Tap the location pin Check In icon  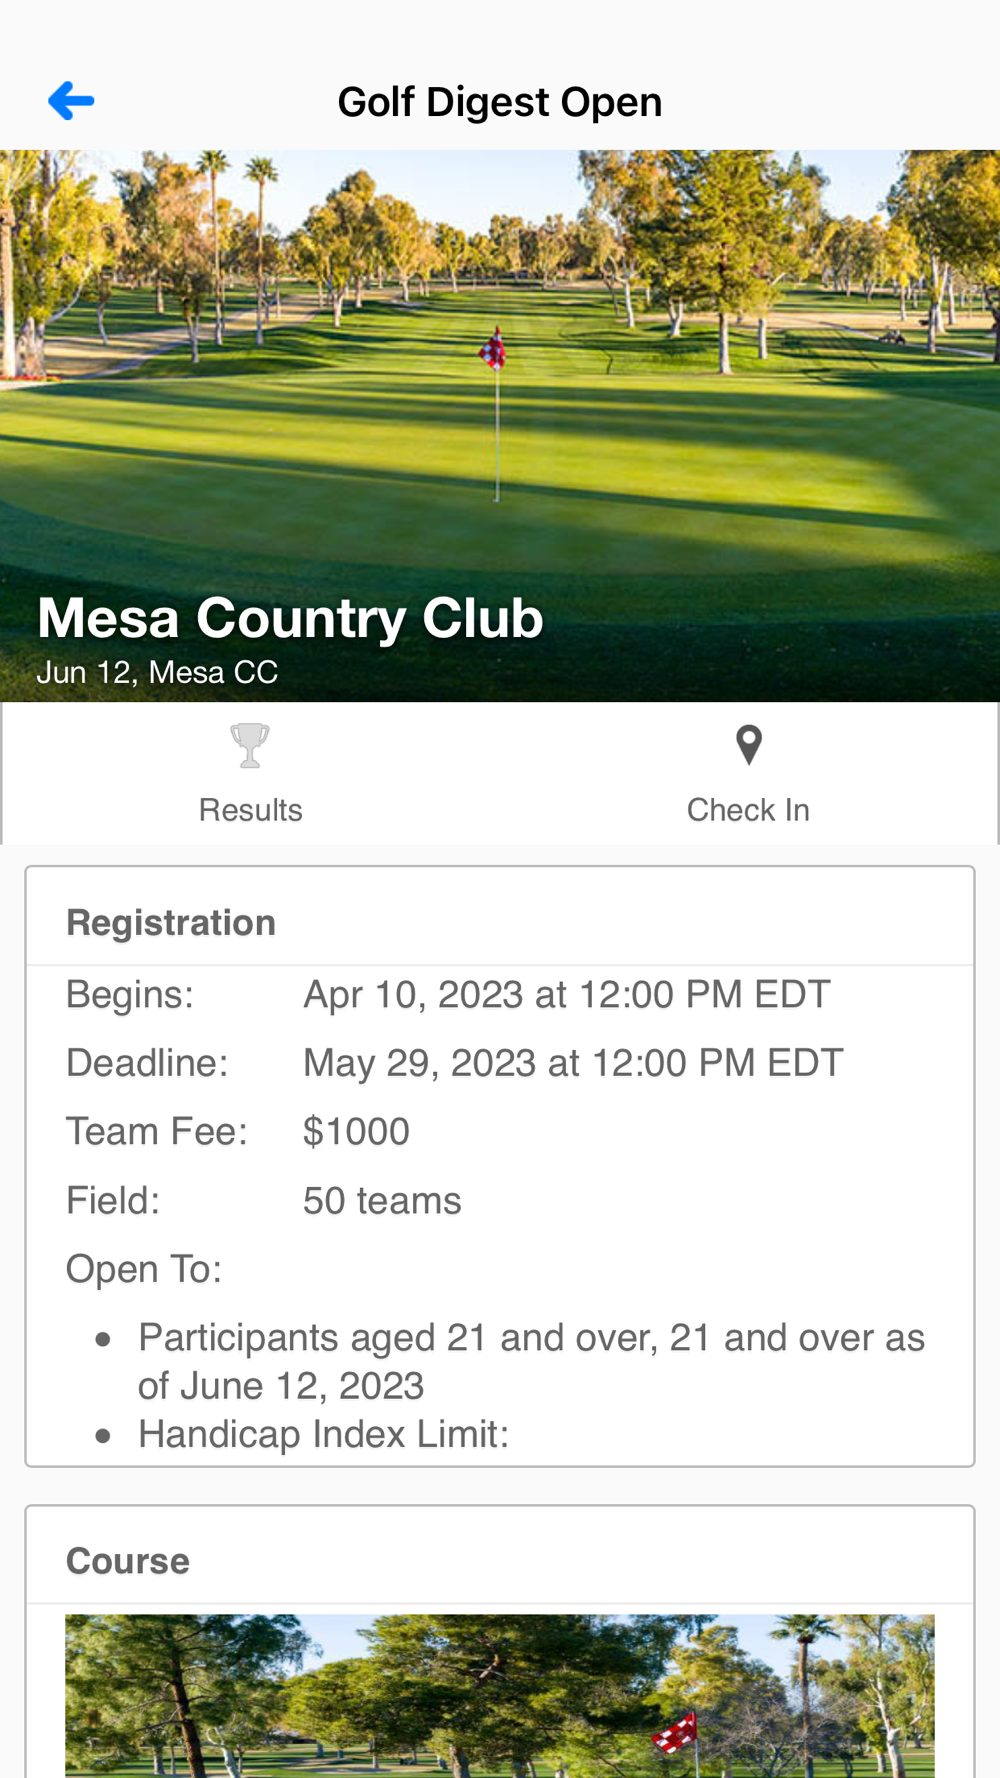[x=749, y=746]
